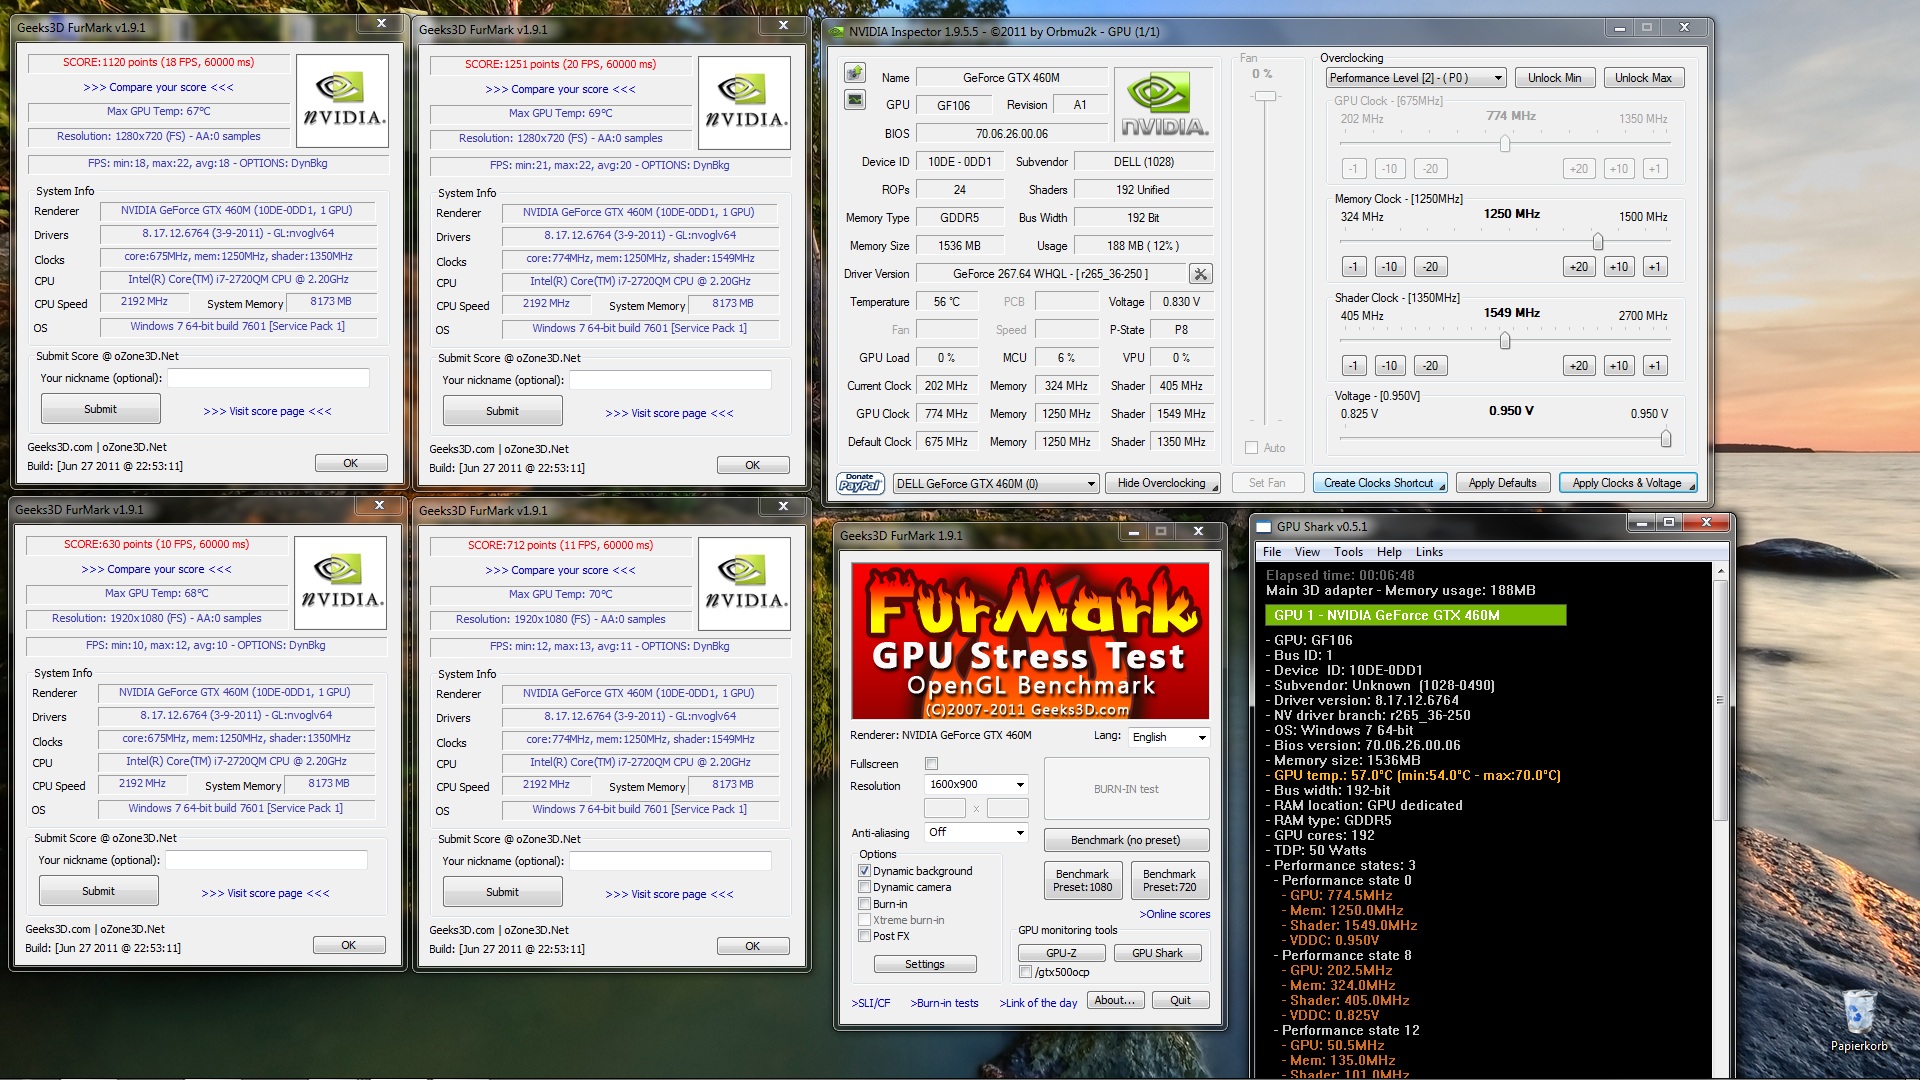Viewport: 1920px width, 1080px height.
Task: Open the Lang English dropdown
Action: [x=1169, y=737]
